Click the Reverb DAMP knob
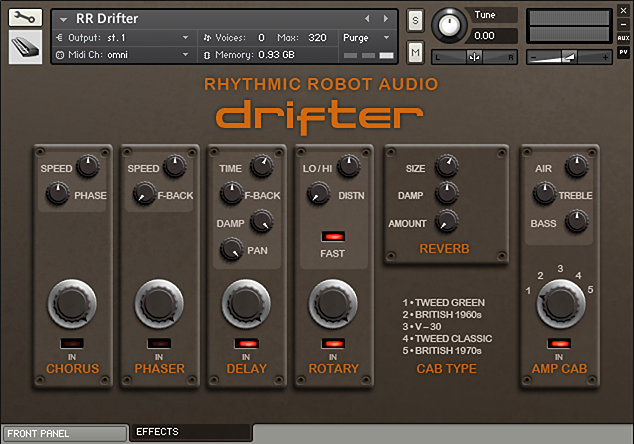This screenshot has width=634, height=444. click(x=446, y=193)
